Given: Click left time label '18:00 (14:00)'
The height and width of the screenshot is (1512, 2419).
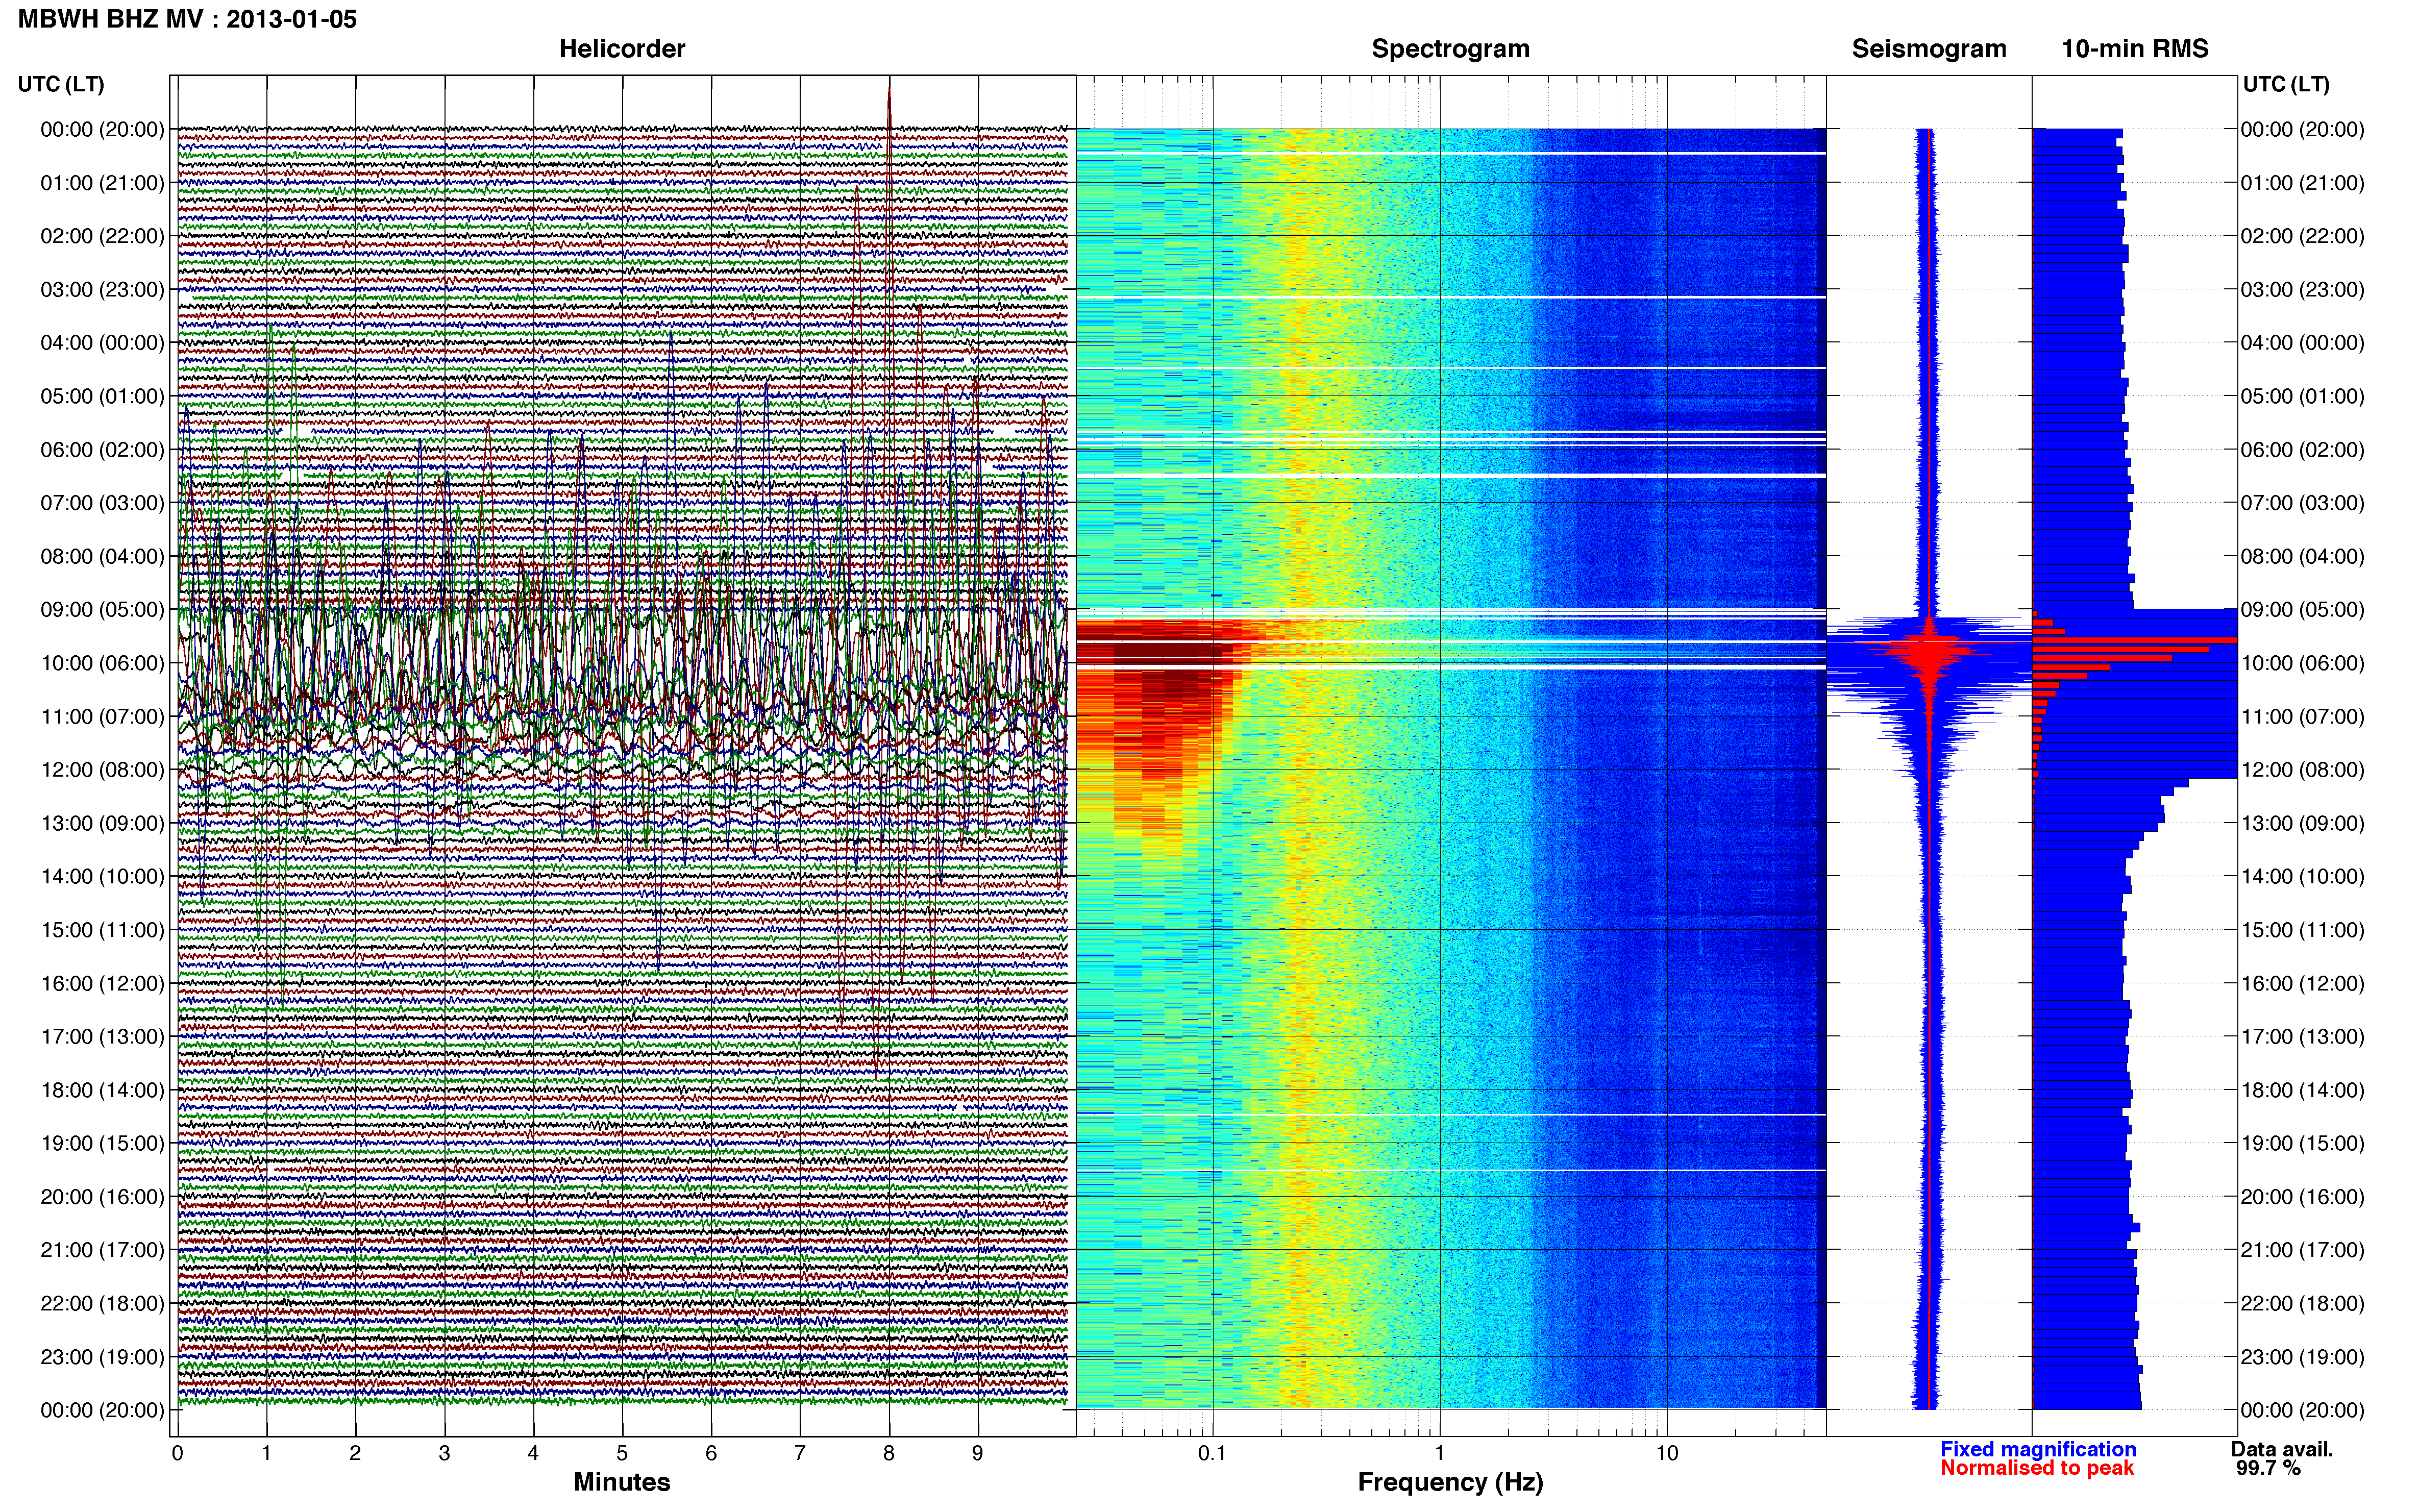Looking at the screenshot, I should point(102,1090).
